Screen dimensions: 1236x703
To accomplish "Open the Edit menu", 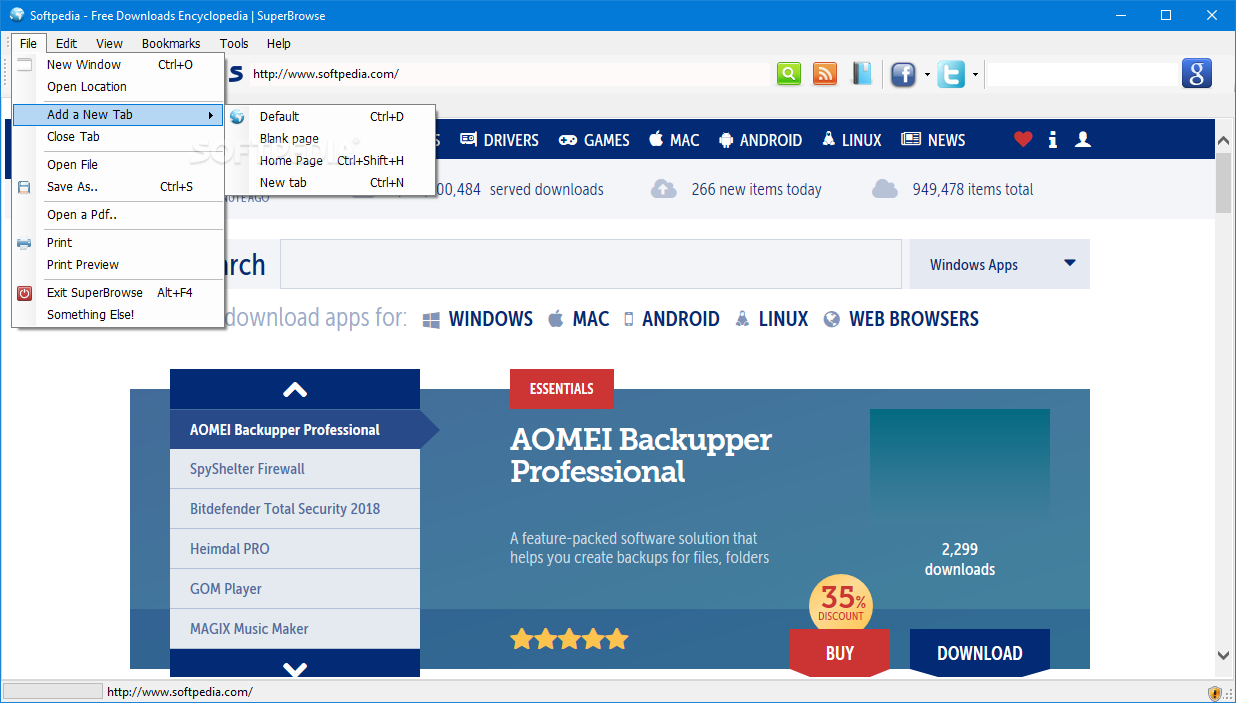I will [x=66, y=43].
